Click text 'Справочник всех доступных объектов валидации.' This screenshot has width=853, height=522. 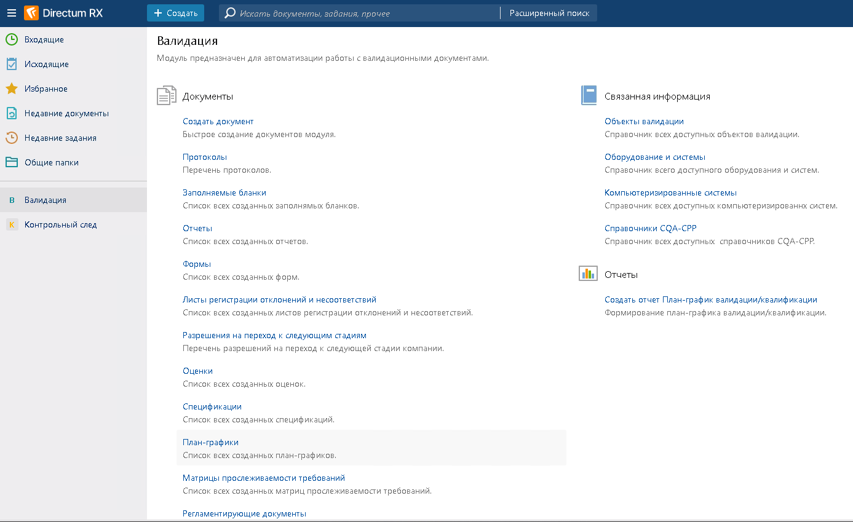(702, 134)
